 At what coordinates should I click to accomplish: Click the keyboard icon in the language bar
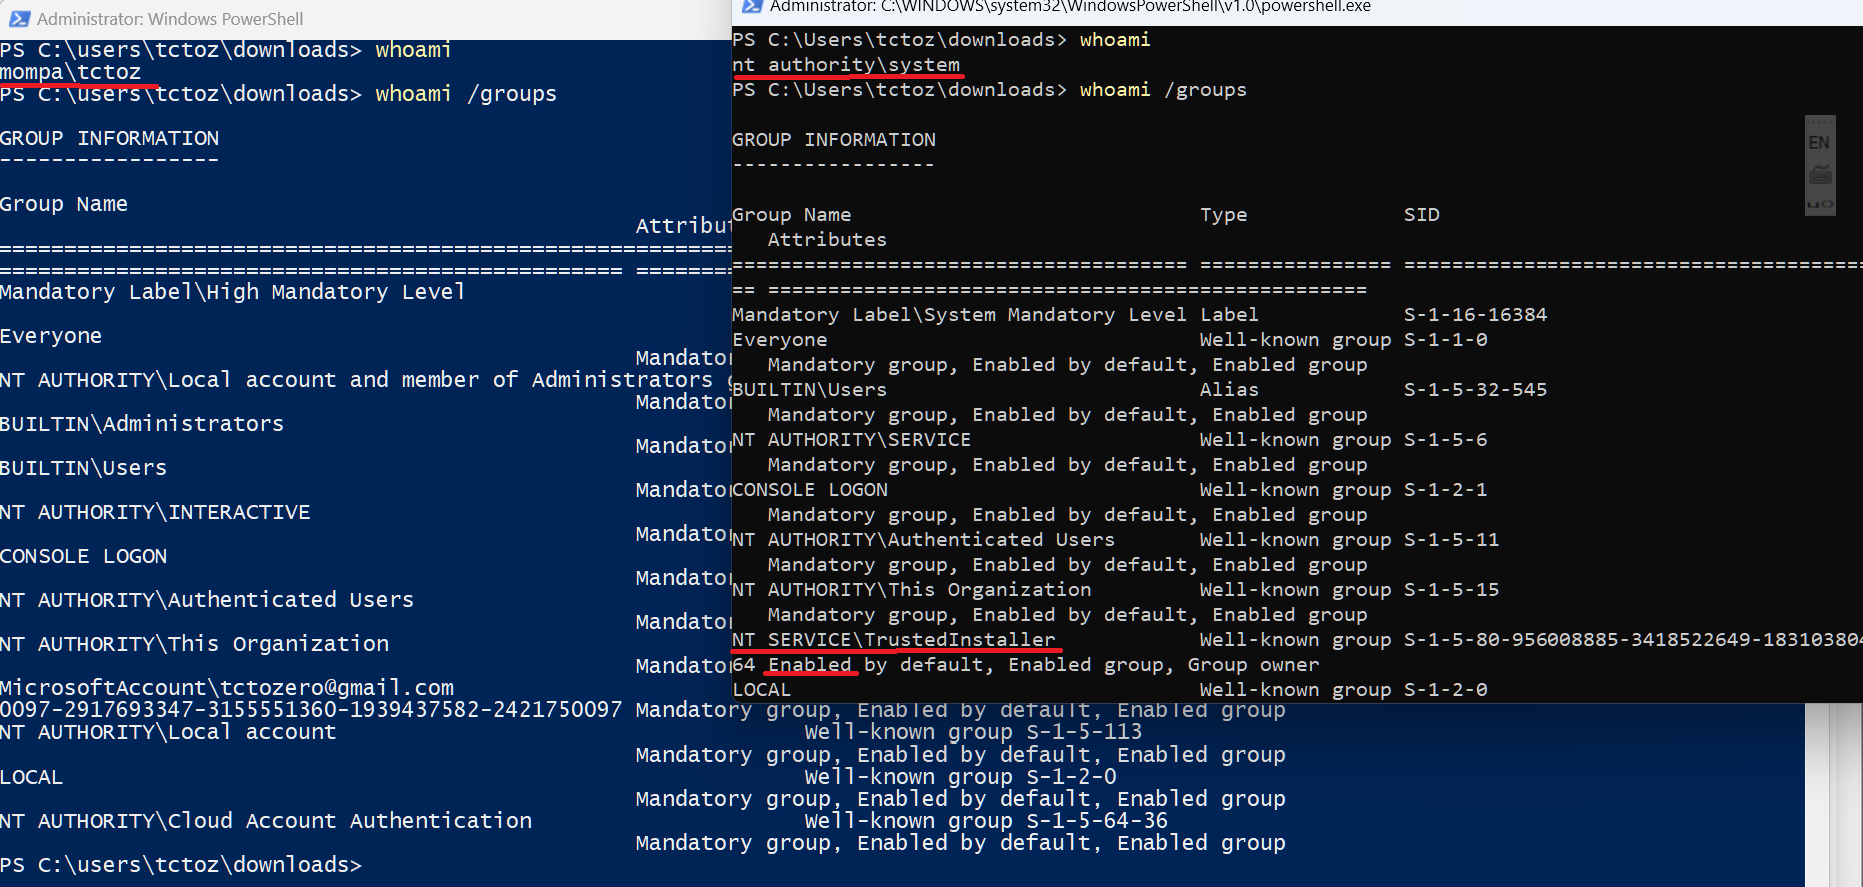pos(1820,174)
